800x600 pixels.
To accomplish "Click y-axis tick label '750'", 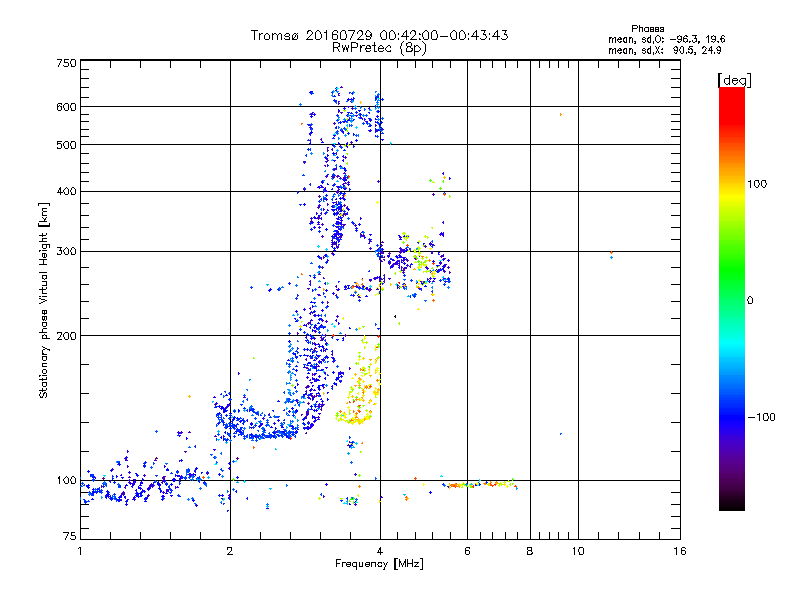I will pos(66,63).
